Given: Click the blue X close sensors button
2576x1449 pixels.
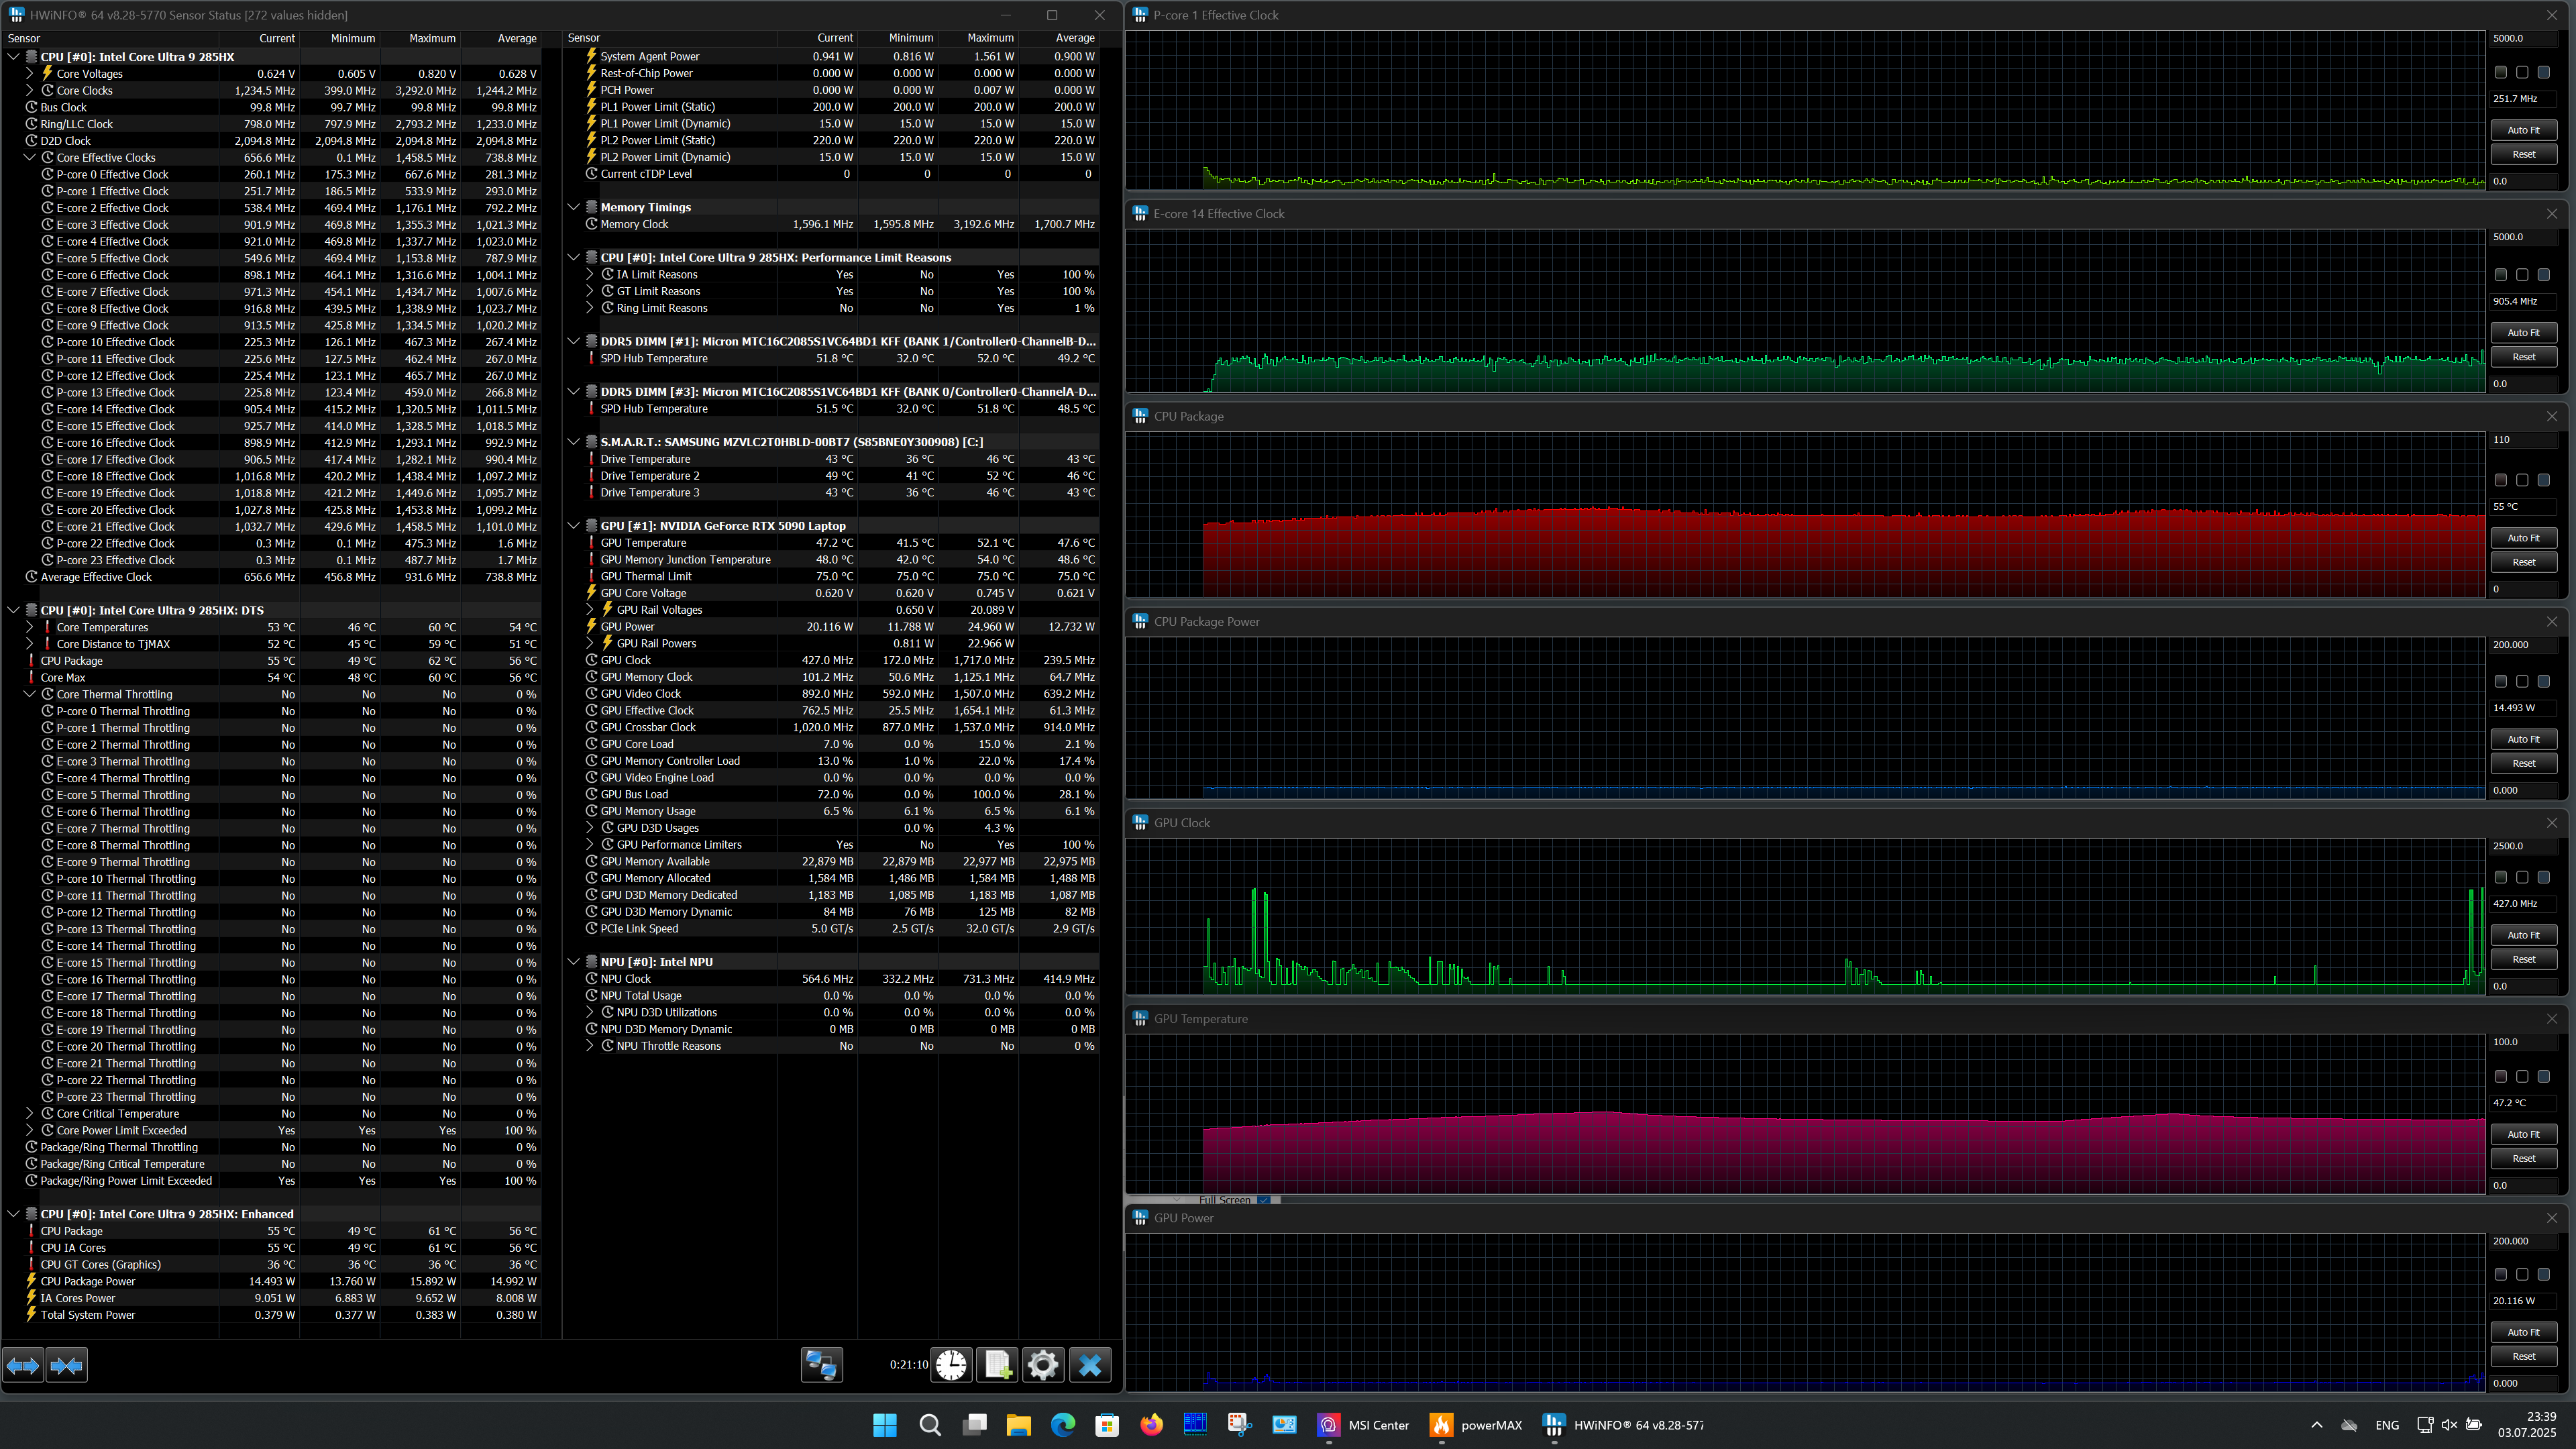Looking at the screenshot, I should coord(1090,1365).
